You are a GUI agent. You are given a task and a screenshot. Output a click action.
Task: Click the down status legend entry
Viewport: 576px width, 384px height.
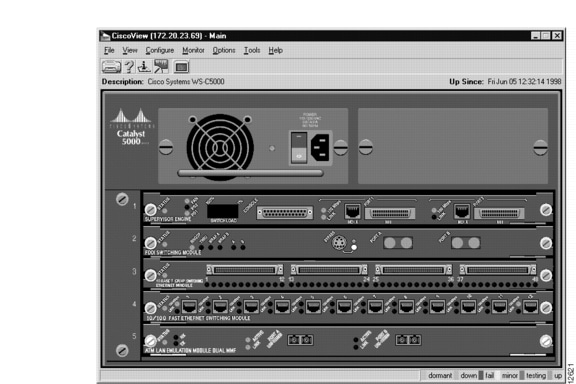click(469, 376)
